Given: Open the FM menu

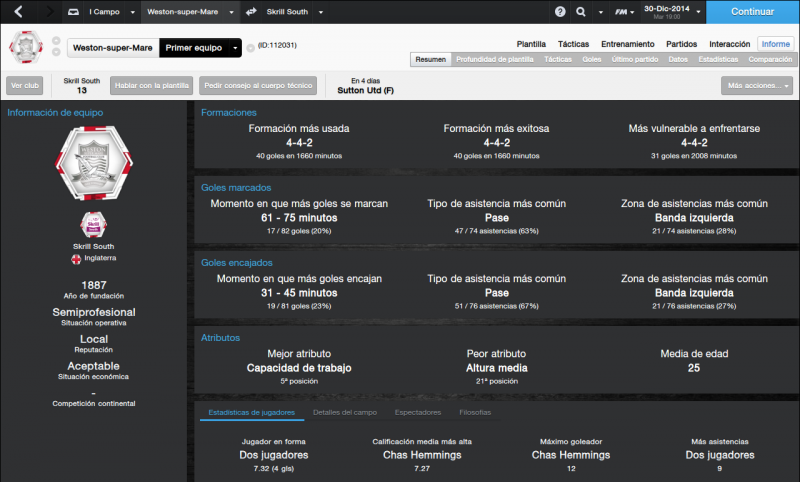Looking at the screenshot, I should coord(624,12).
